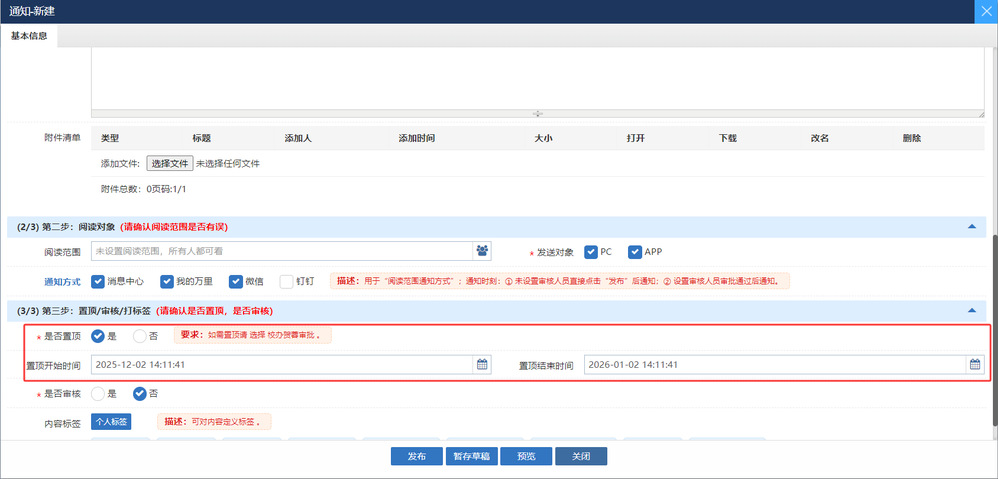Click the 个人标签 button

click(x=111, y=422)
